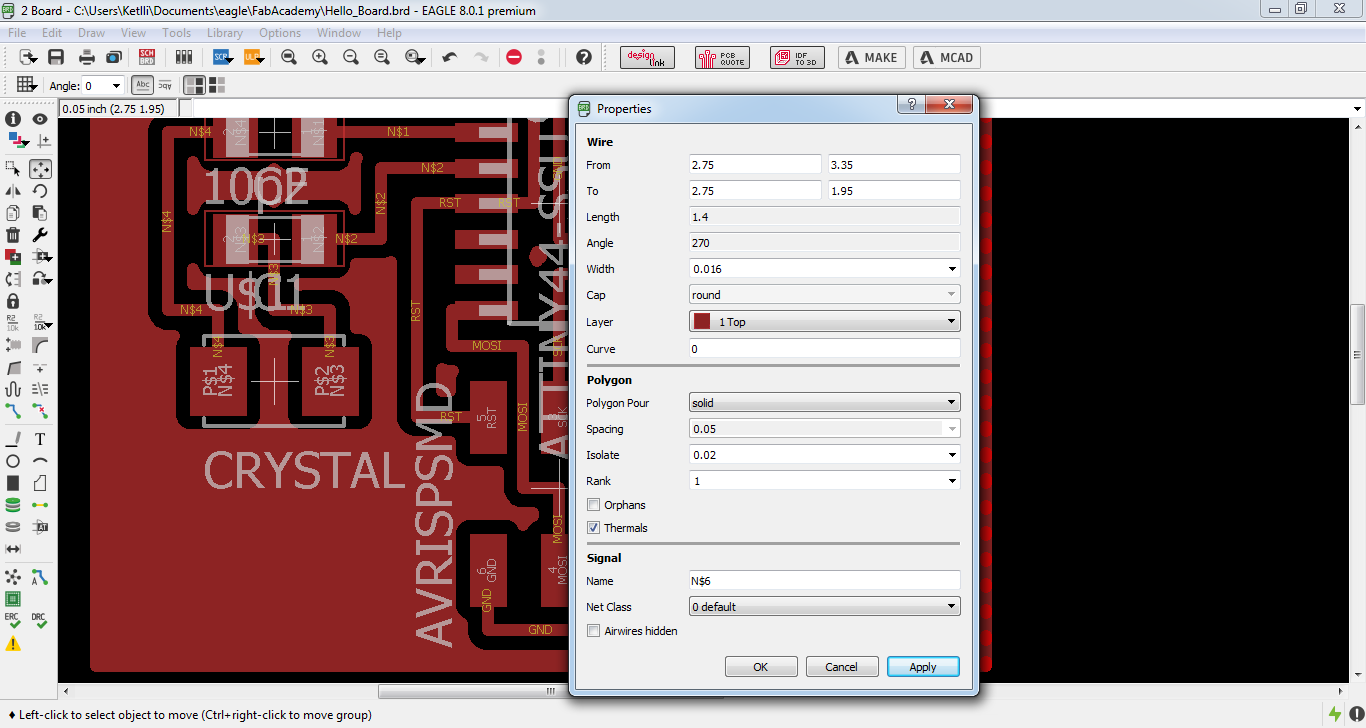Open the Edit menu
Viewport: 1366px width, 728px height.
52,33
